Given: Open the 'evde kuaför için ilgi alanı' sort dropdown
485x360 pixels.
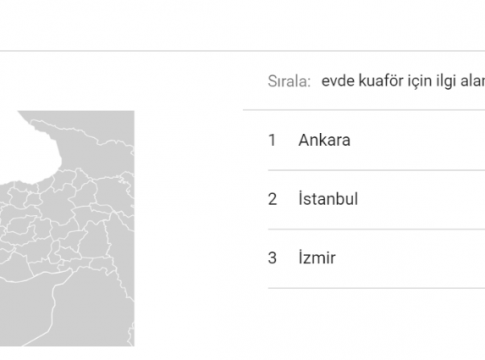Looking at the screenshot, I should tap(403, 81).
